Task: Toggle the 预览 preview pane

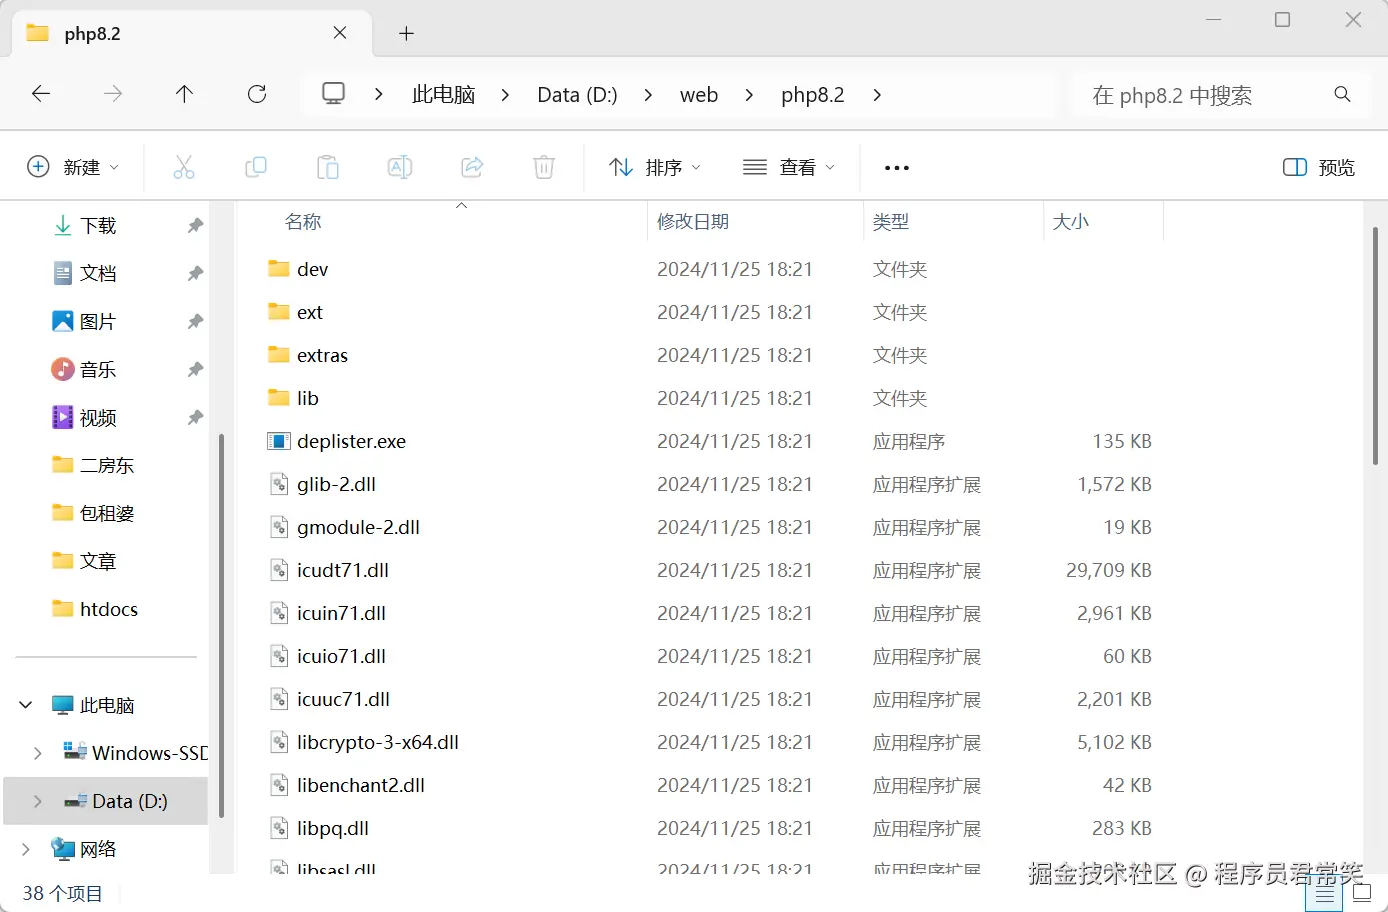Action: tap(1319, 167)
